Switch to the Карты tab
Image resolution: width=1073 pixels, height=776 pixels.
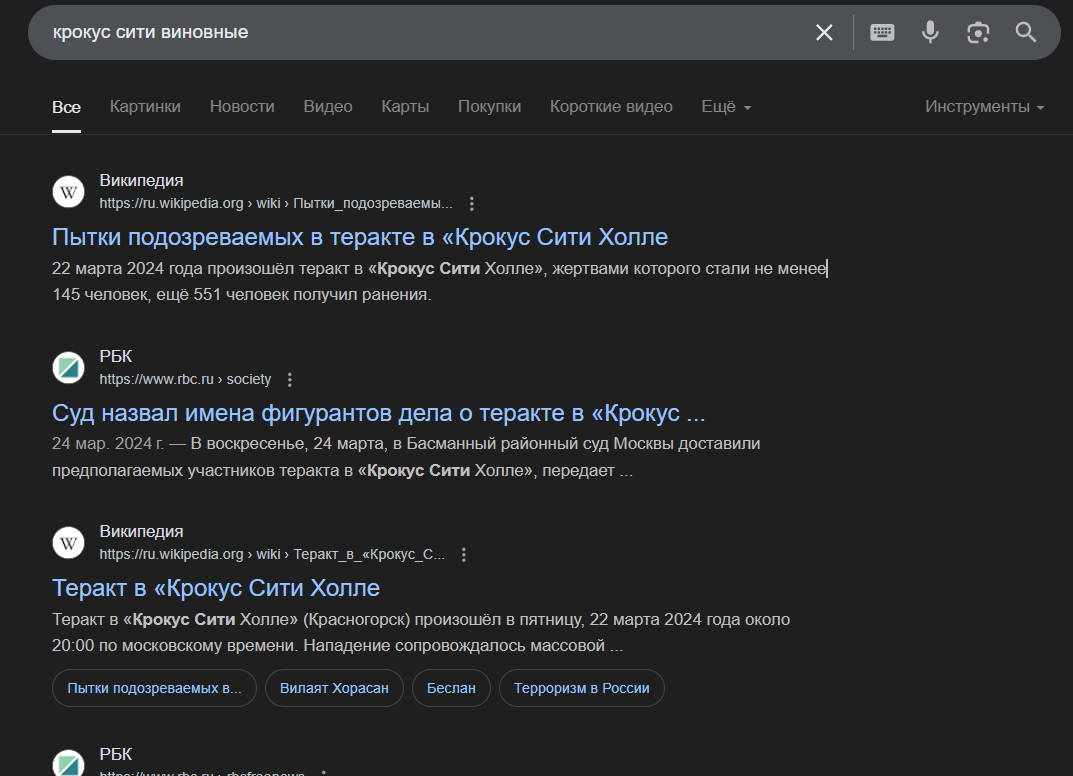tap(405, 107)
